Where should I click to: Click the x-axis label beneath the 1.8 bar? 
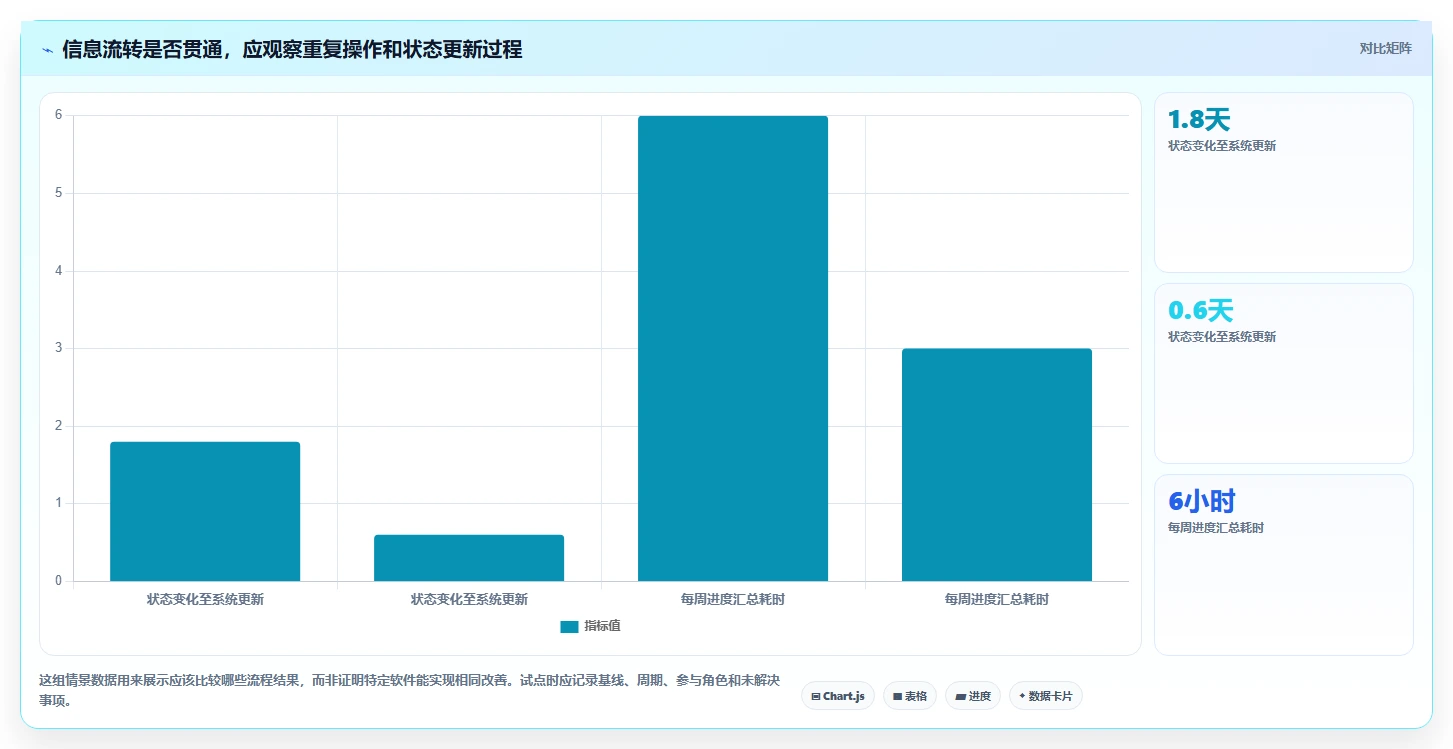click(x=205, y=600)
